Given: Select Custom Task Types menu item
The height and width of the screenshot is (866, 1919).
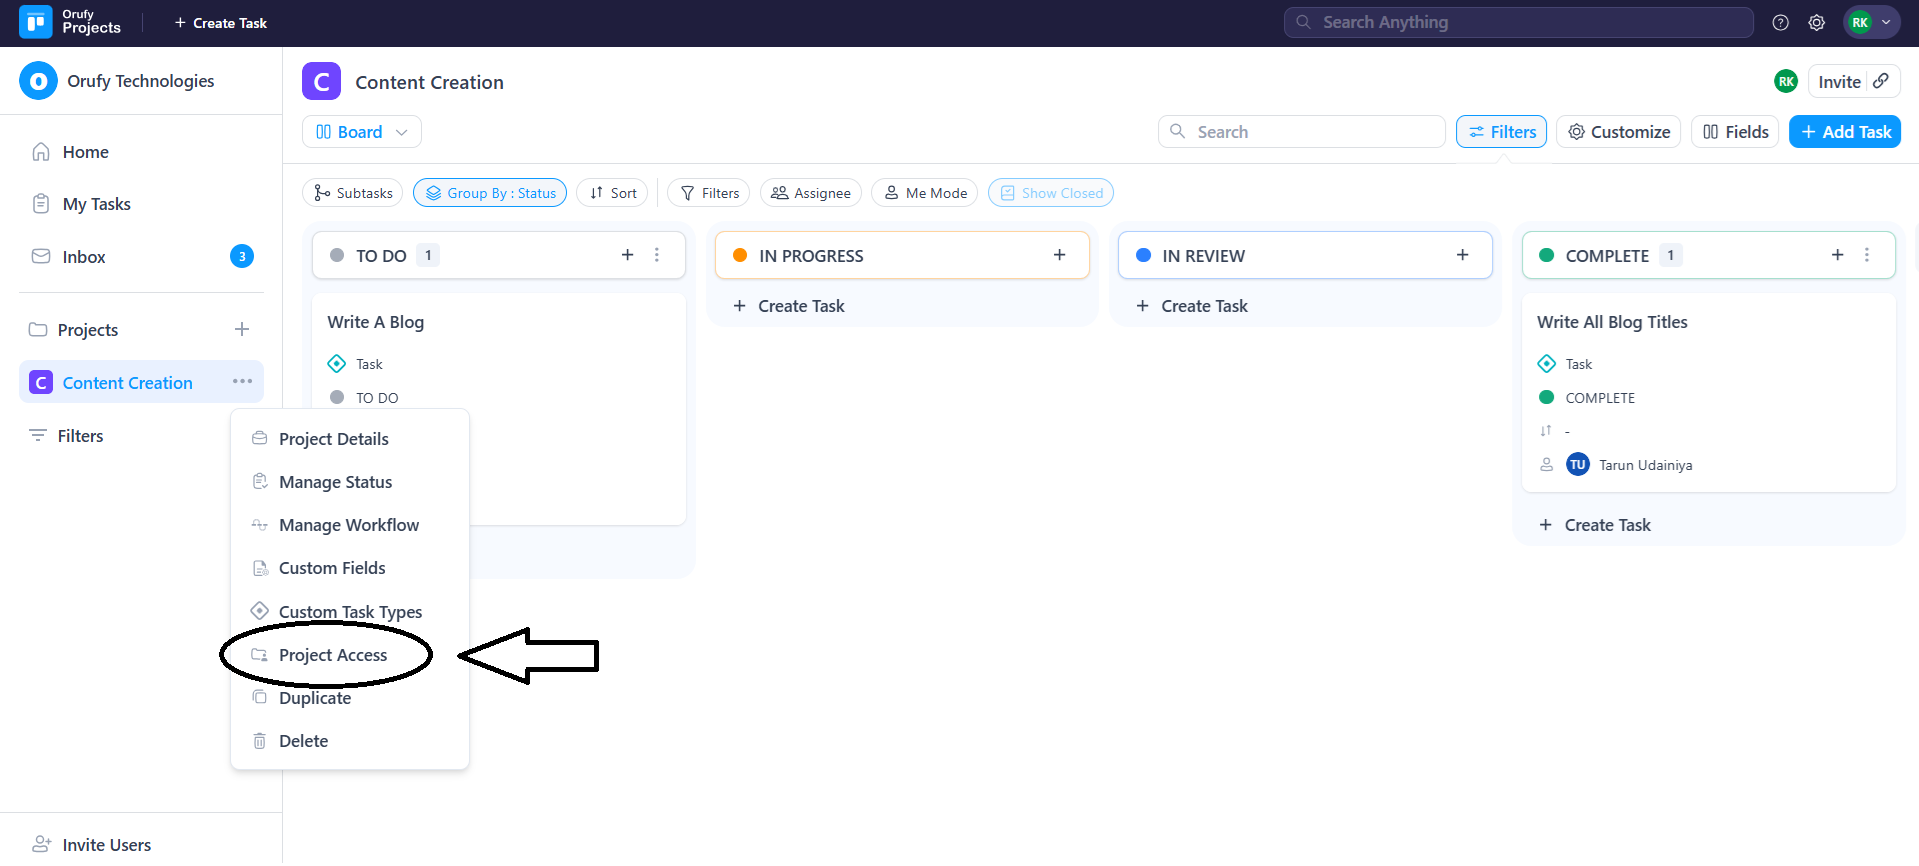Looking at the screenshot, I should [x=349, y=612].
